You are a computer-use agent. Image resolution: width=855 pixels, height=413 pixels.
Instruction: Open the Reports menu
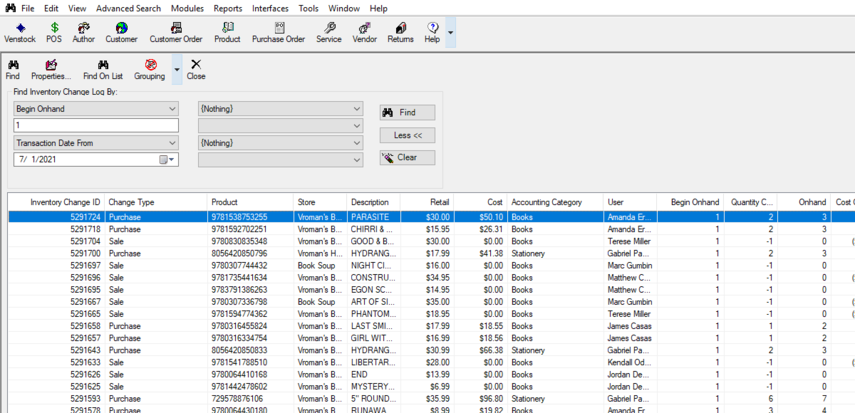point(228,8)
